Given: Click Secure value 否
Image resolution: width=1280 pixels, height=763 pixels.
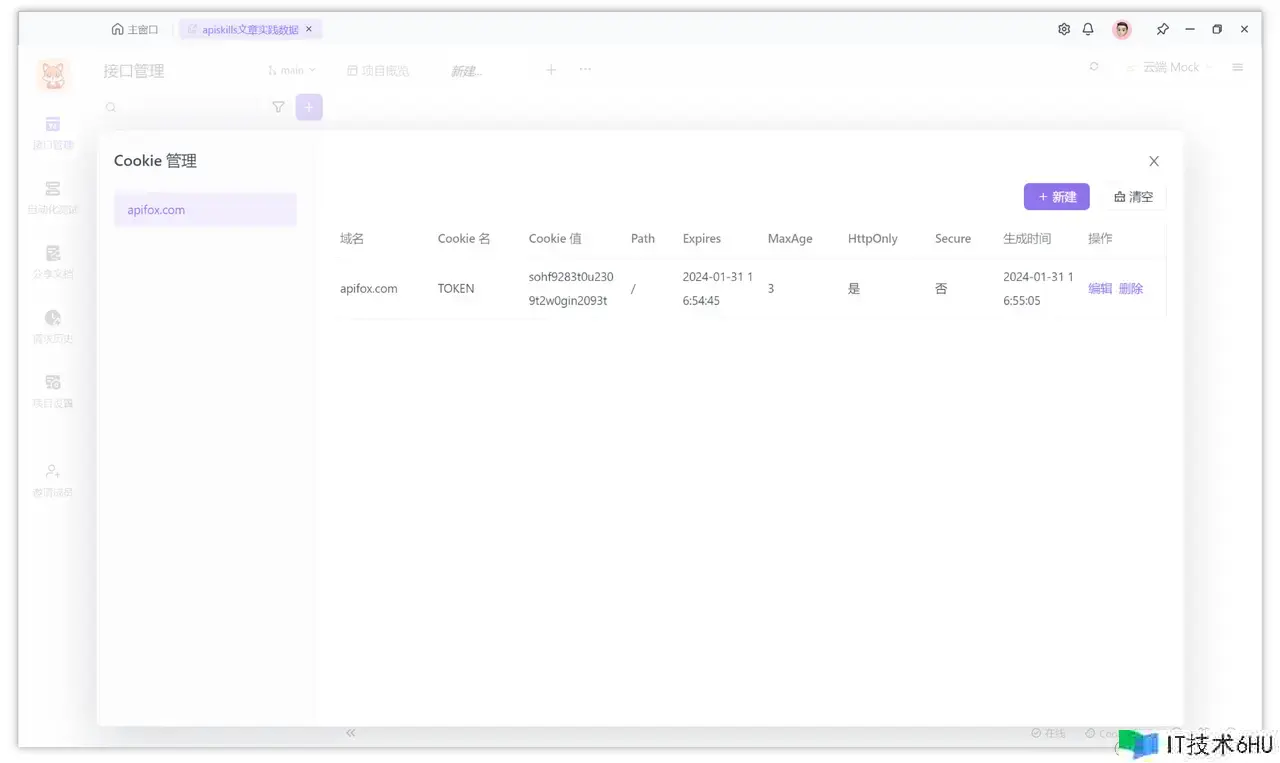Looking at the screenshot, I should pos(941,289).
